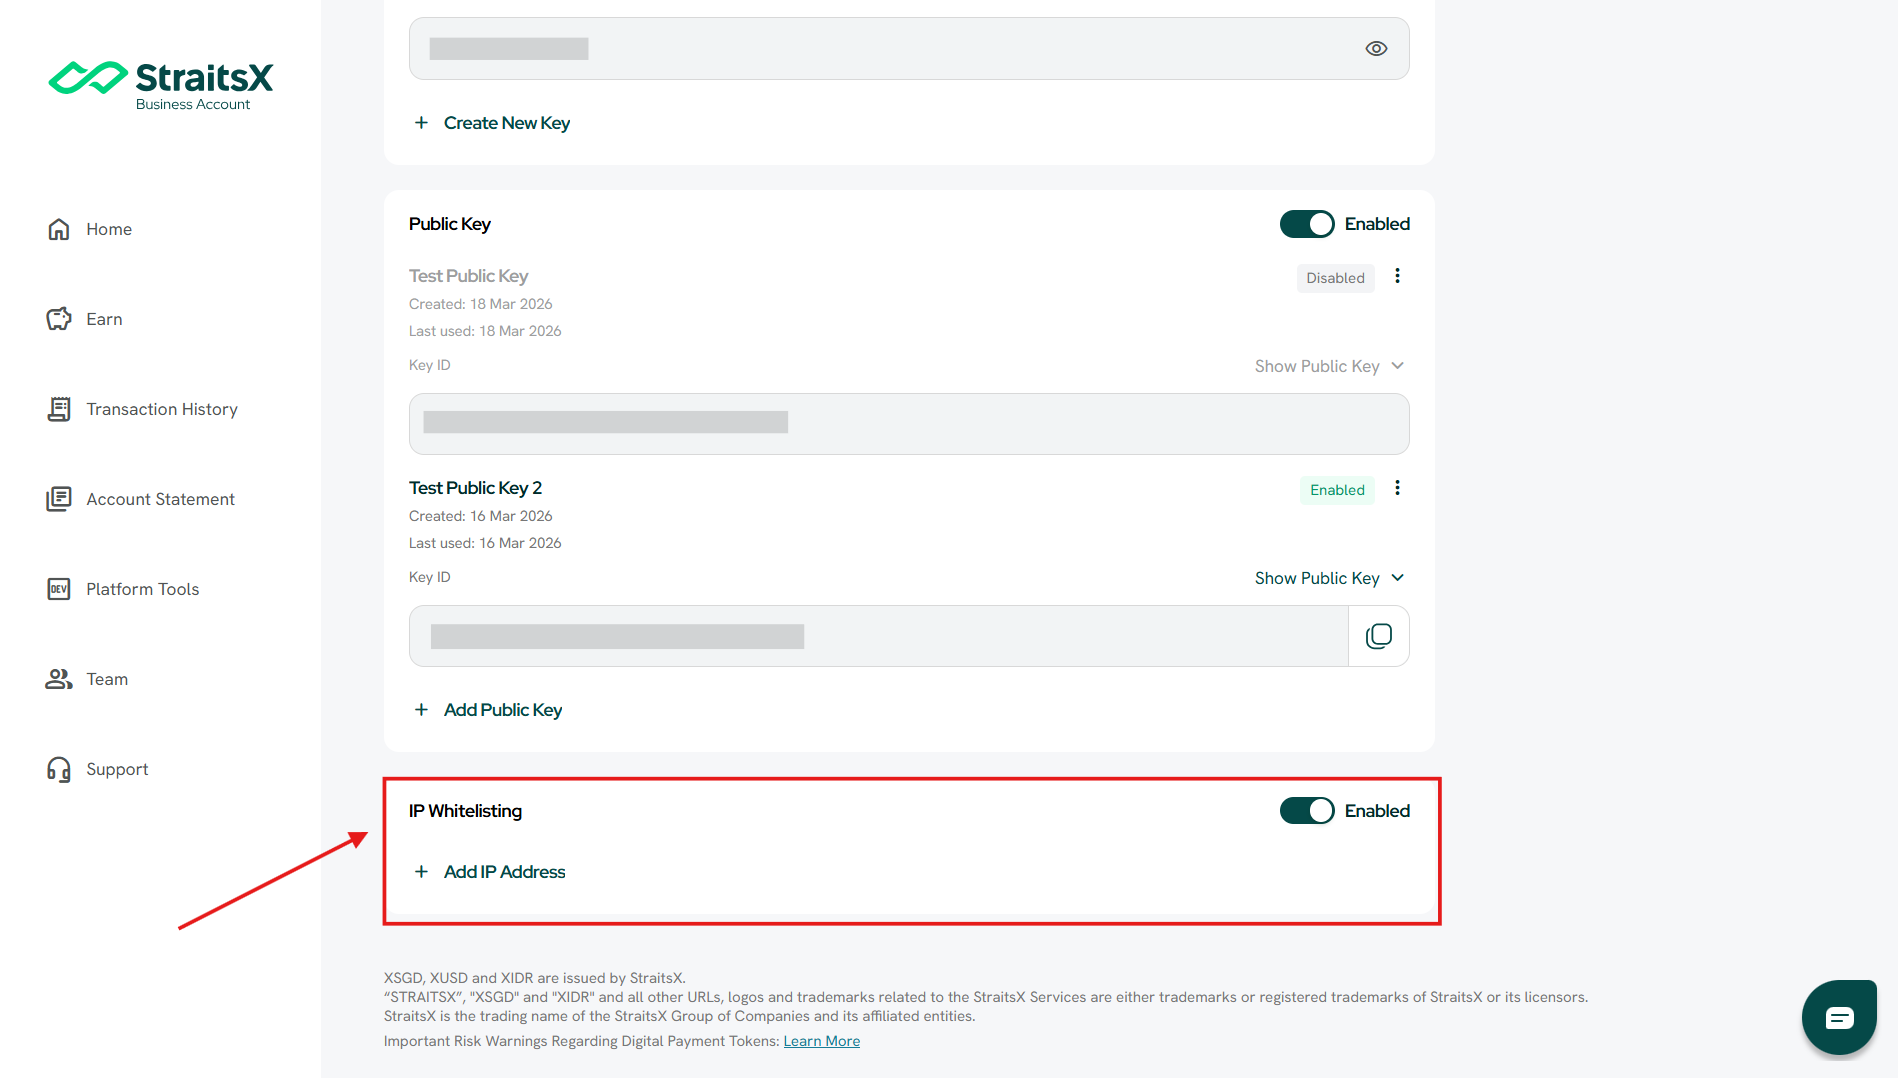Open Transaction History page
The image size is (1898, 1078).
tap(162, 409)
